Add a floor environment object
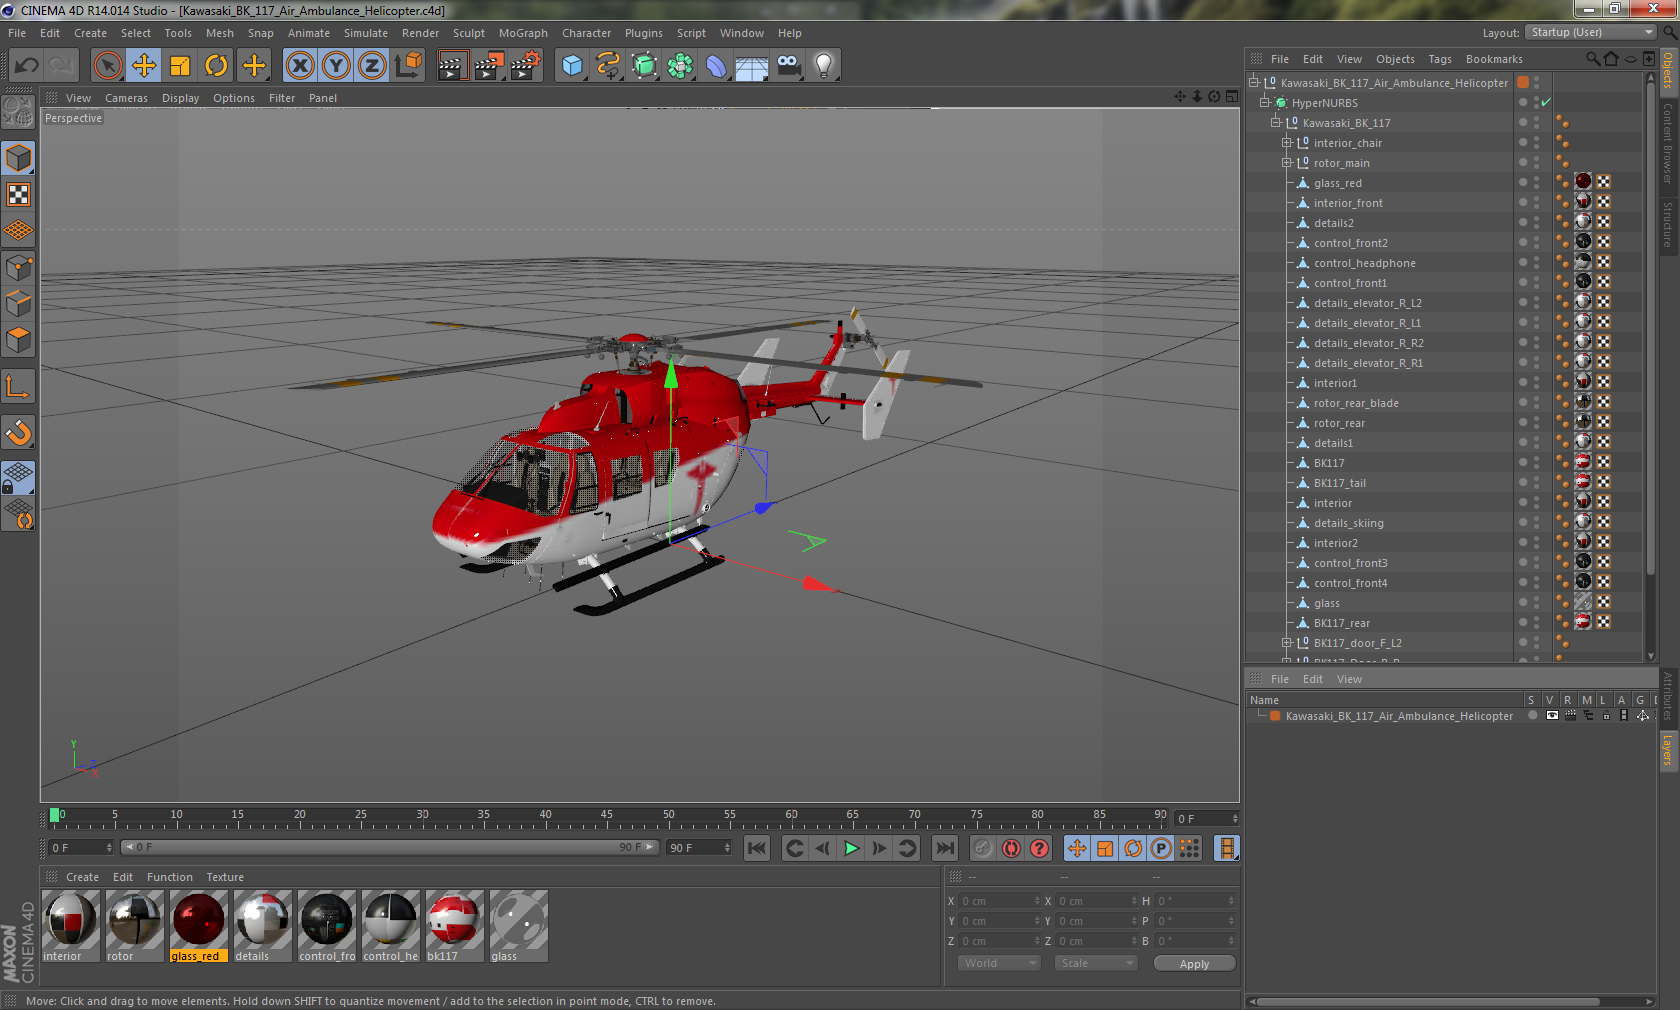 tap(752, 66)
